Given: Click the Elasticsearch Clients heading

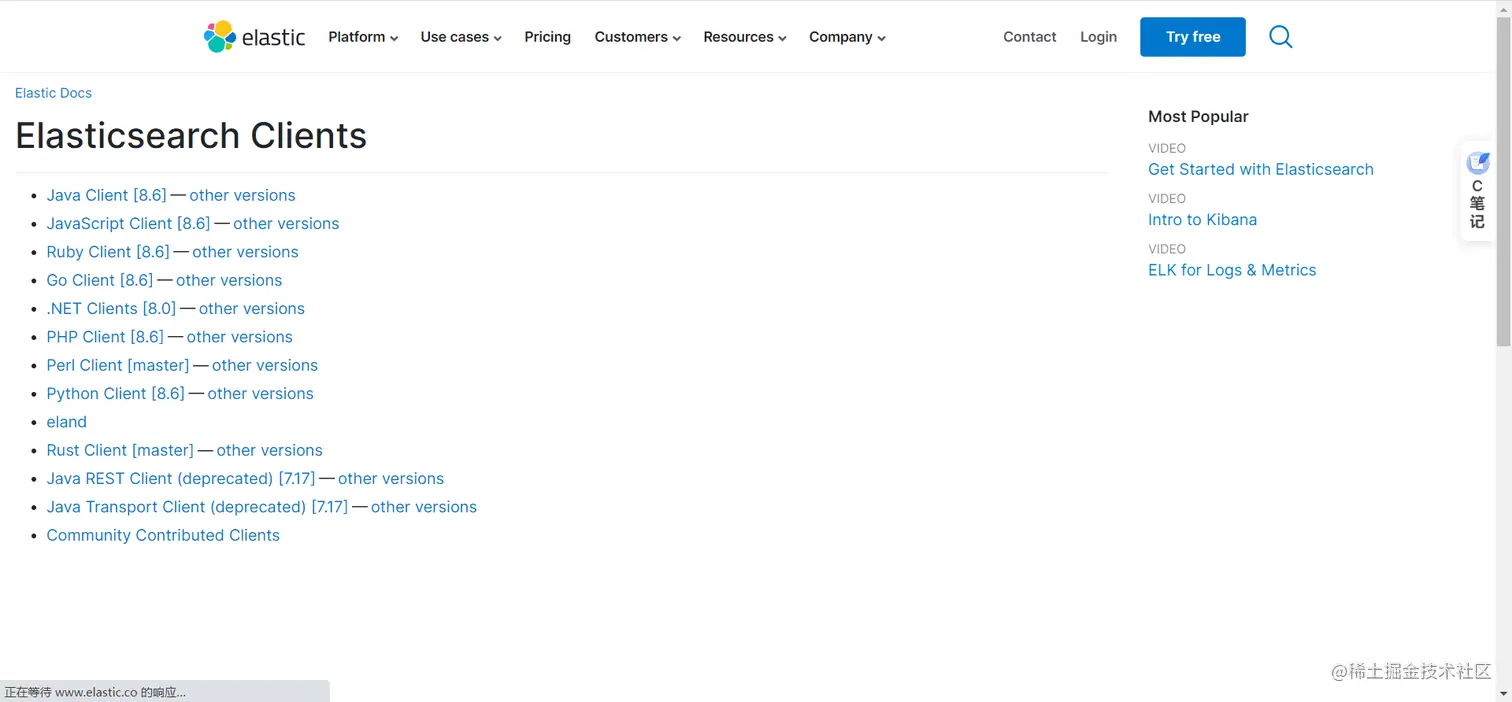Looking at the screenshot, I should [191, 135].
